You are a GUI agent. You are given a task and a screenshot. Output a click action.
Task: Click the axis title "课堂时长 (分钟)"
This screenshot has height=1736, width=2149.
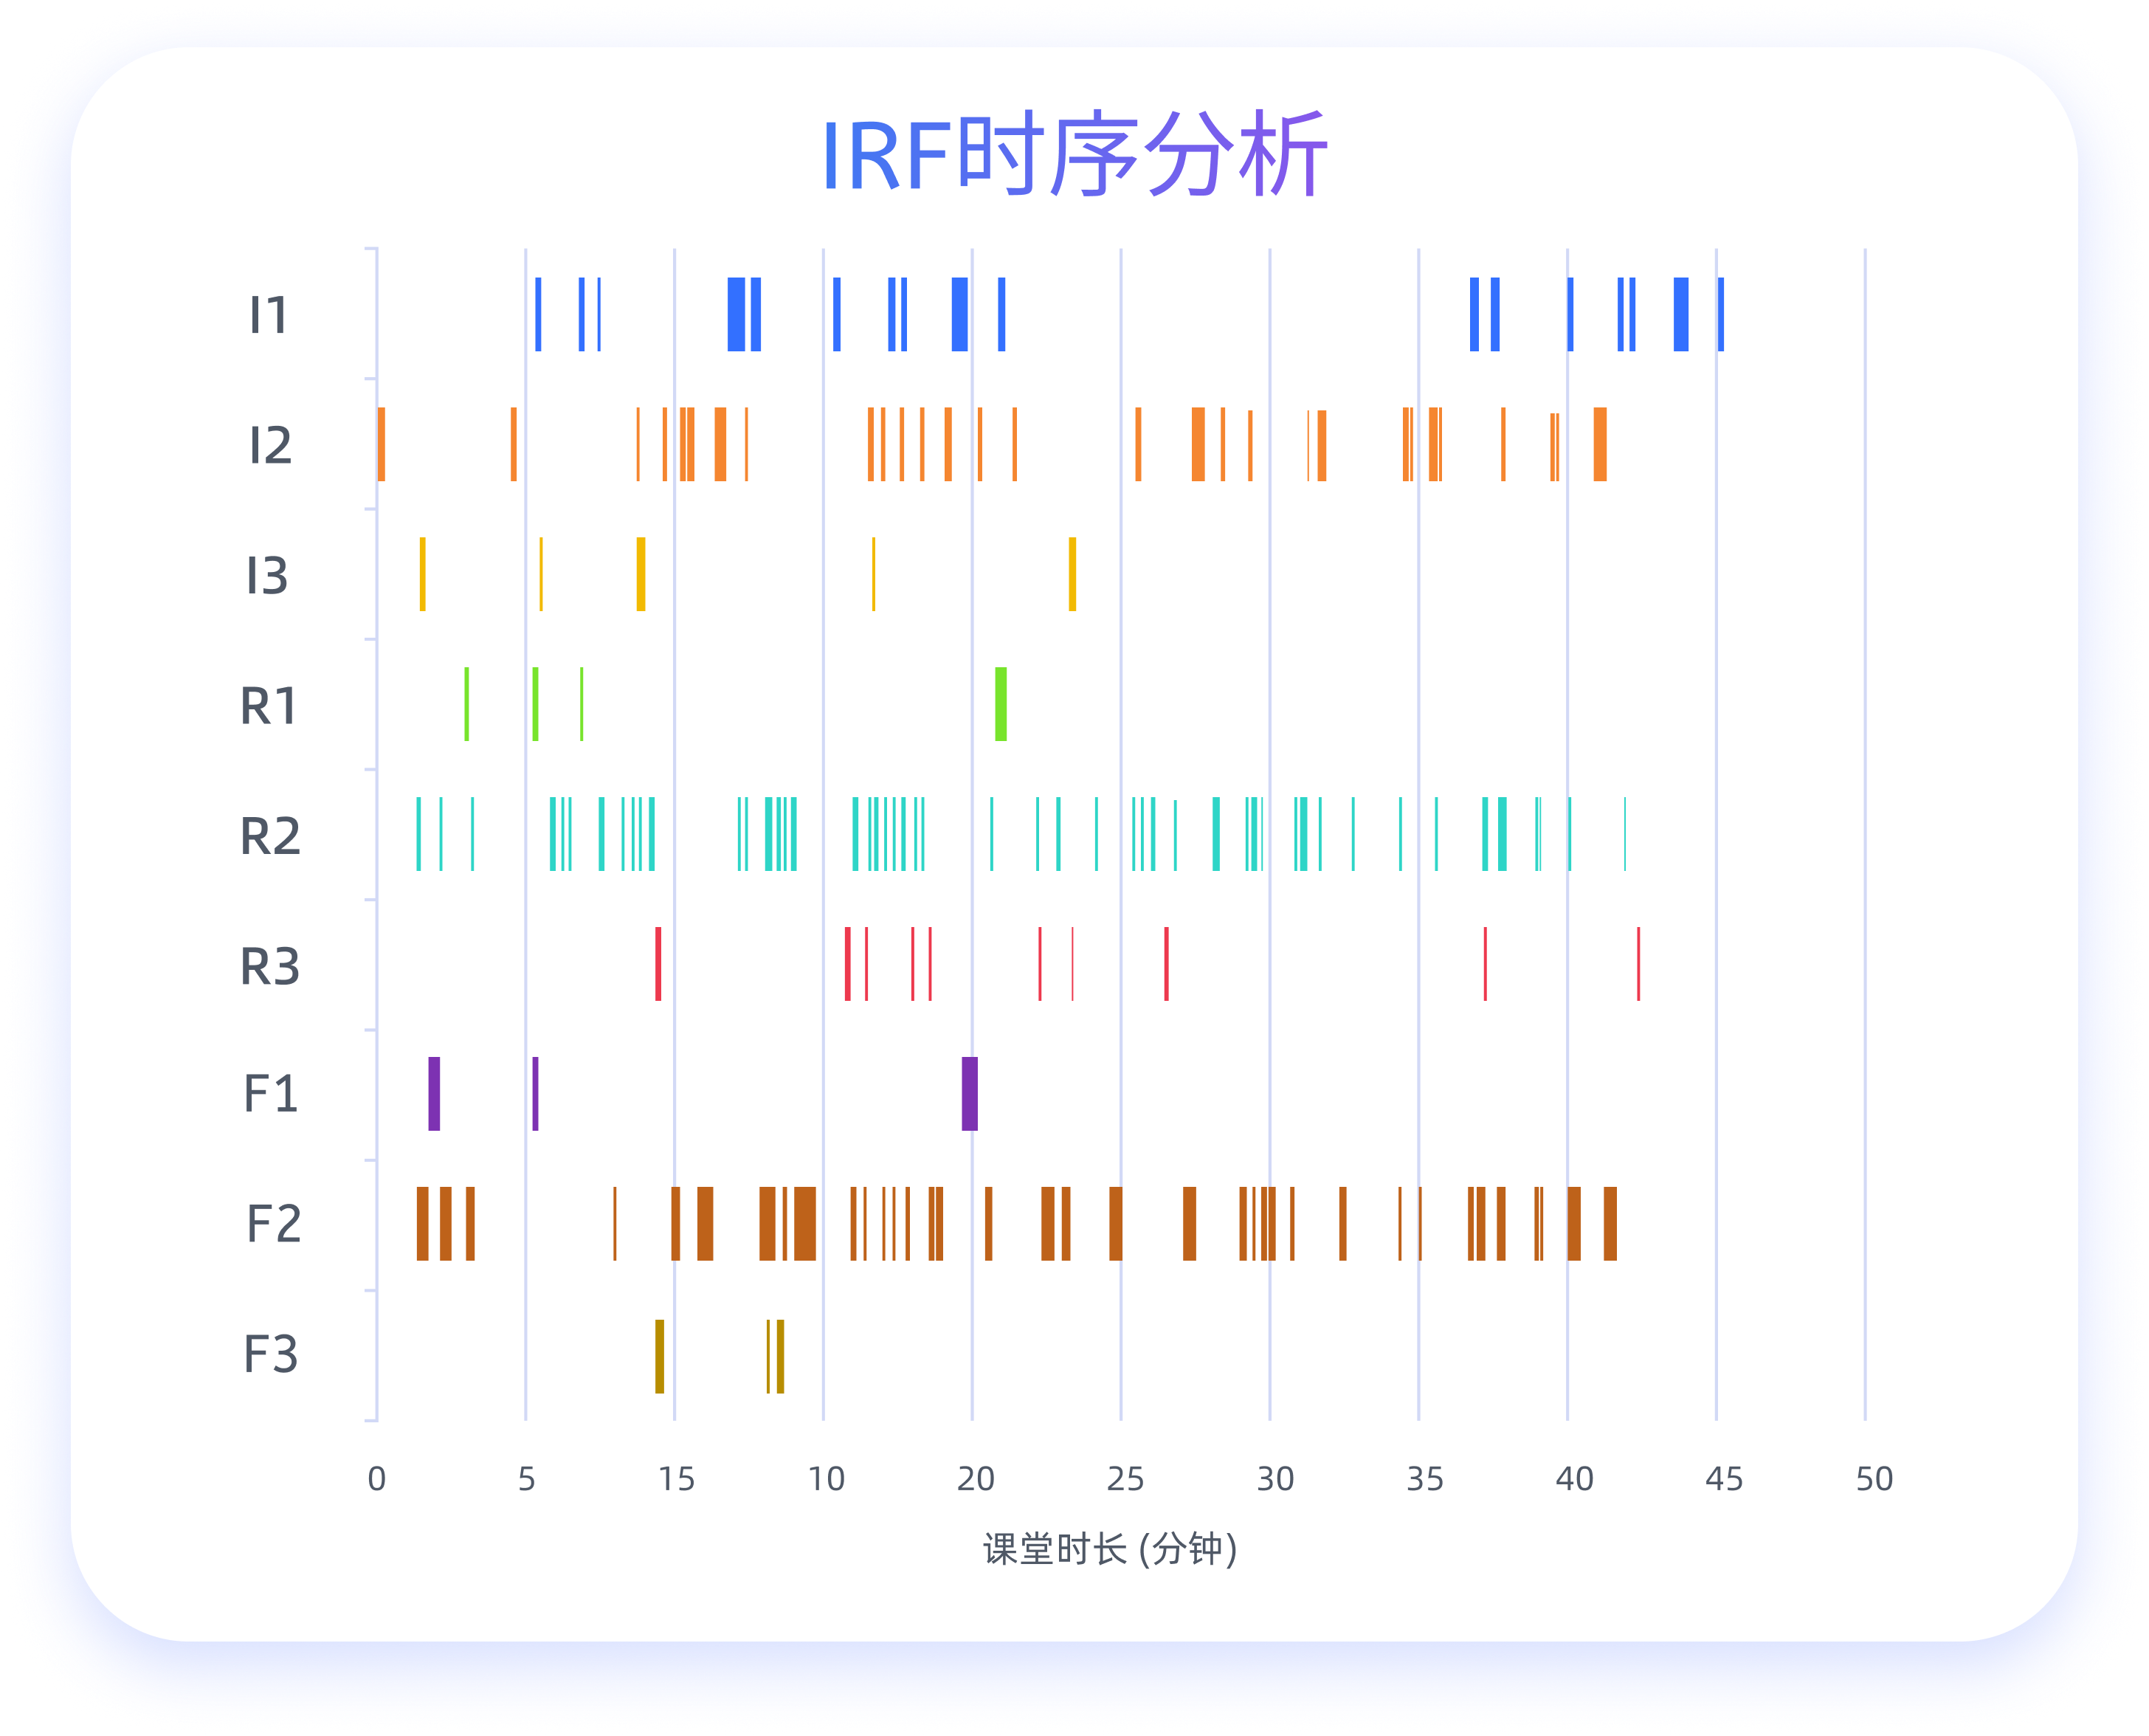1110,1549
